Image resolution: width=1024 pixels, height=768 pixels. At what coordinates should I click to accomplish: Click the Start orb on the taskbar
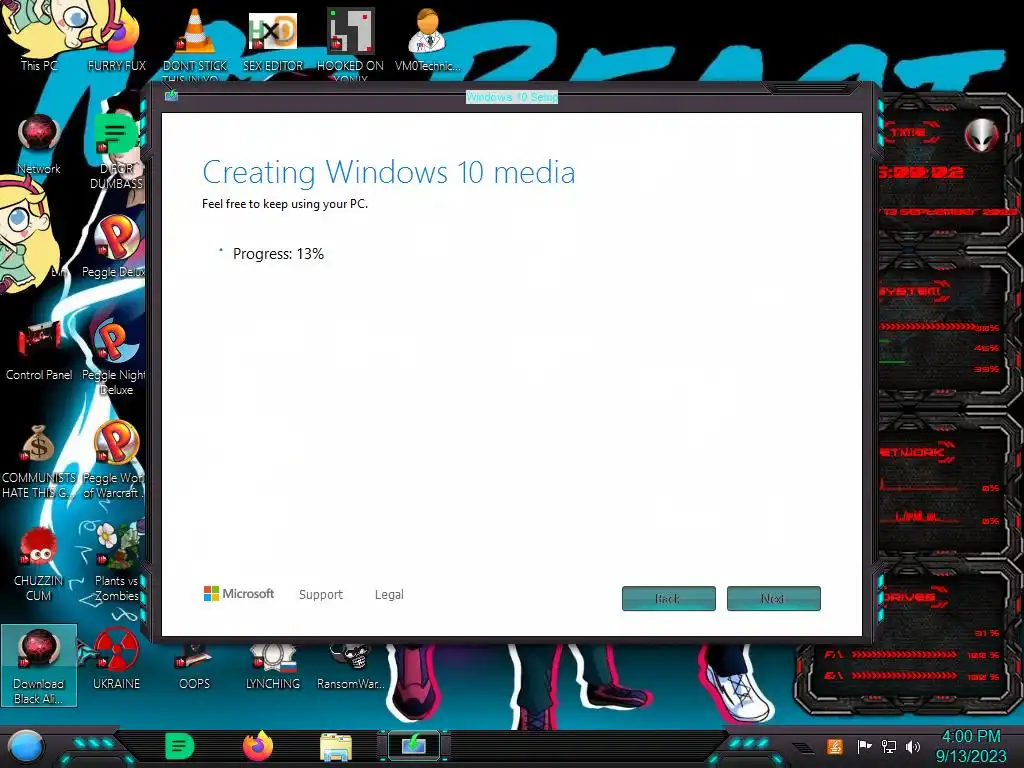[25, 746]
